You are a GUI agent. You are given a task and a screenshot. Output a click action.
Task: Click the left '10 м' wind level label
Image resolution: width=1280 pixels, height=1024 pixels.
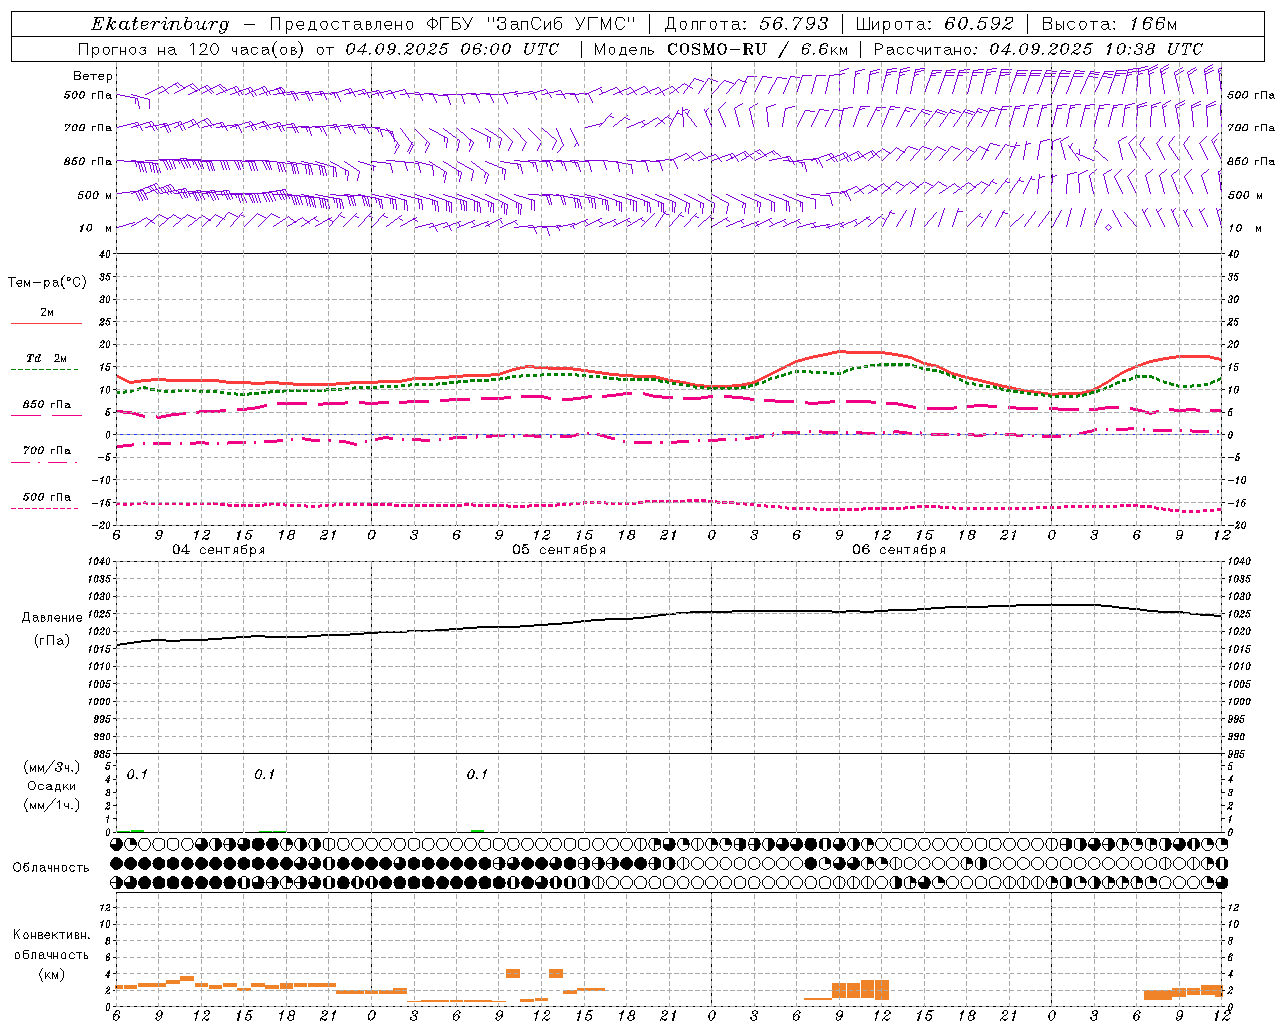[96, 228]
